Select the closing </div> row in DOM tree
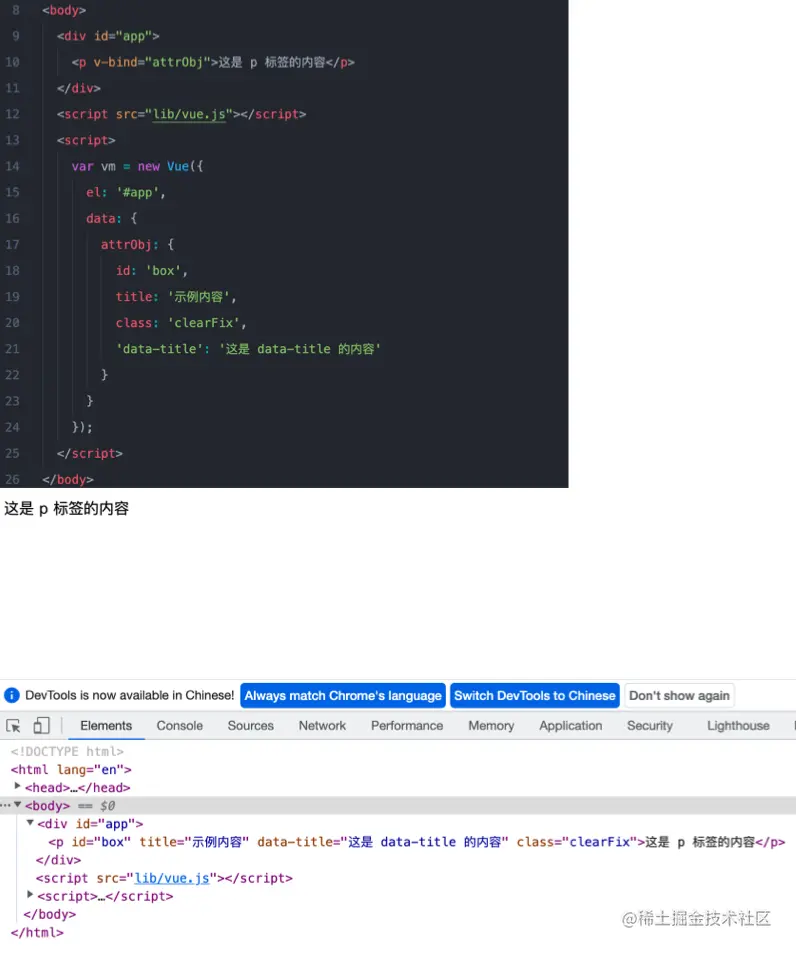Viewport: 796px width, 953px height. pos(58,860)
